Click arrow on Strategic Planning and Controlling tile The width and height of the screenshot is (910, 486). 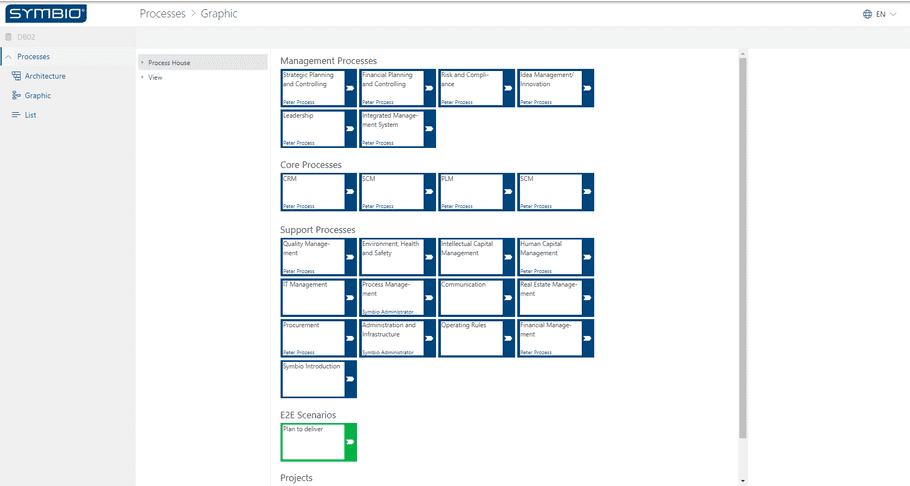click(x=350, y=88)
